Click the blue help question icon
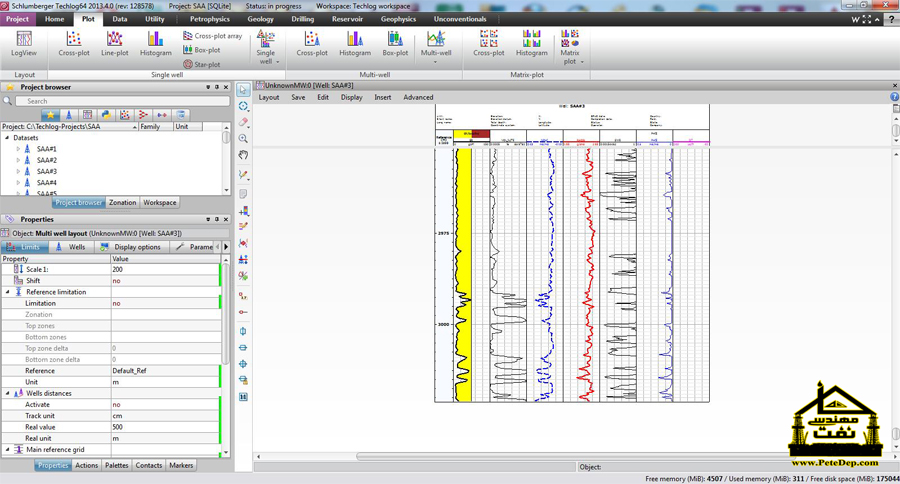Image resolution: width=900 pixels, height=484 pixels. (x=894, y=97)
